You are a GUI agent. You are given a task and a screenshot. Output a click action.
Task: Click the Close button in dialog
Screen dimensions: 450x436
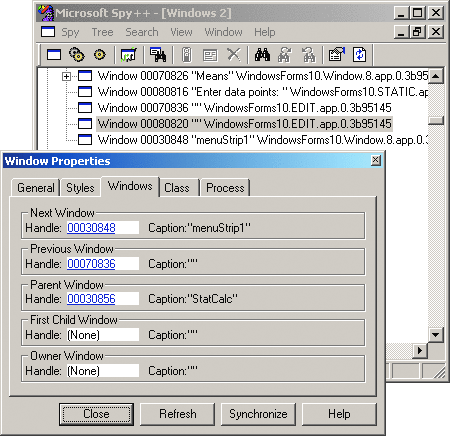point(96,414)
